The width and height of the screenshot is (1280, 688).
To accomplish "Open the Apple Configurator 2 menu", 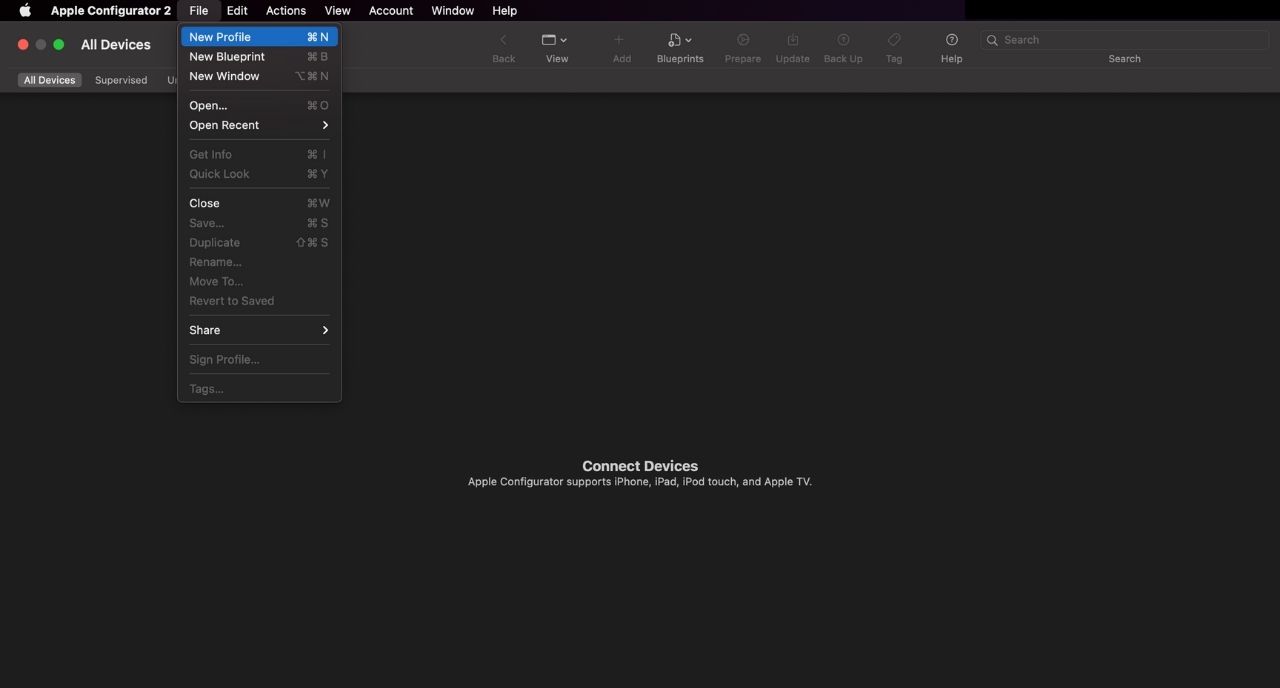I will 111,10.
